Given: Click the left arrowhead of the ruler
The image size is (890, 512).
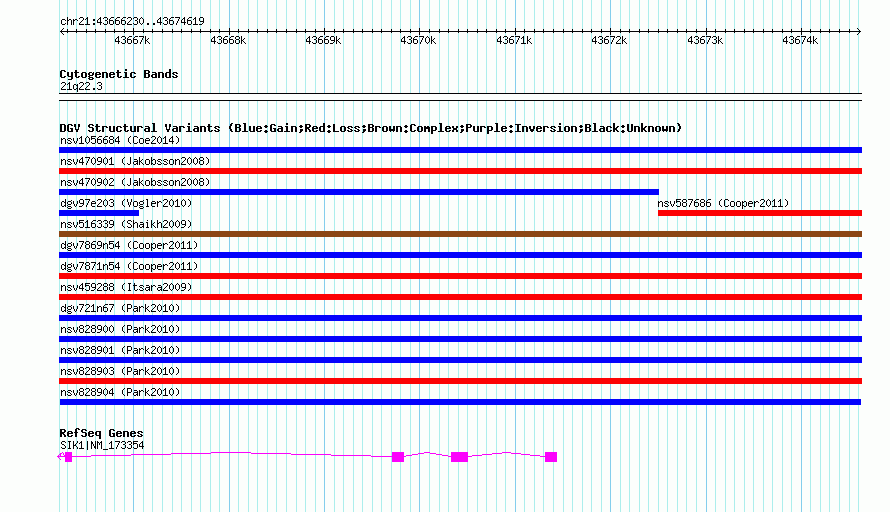Looking at the screenshot, I should click(62, 32).
